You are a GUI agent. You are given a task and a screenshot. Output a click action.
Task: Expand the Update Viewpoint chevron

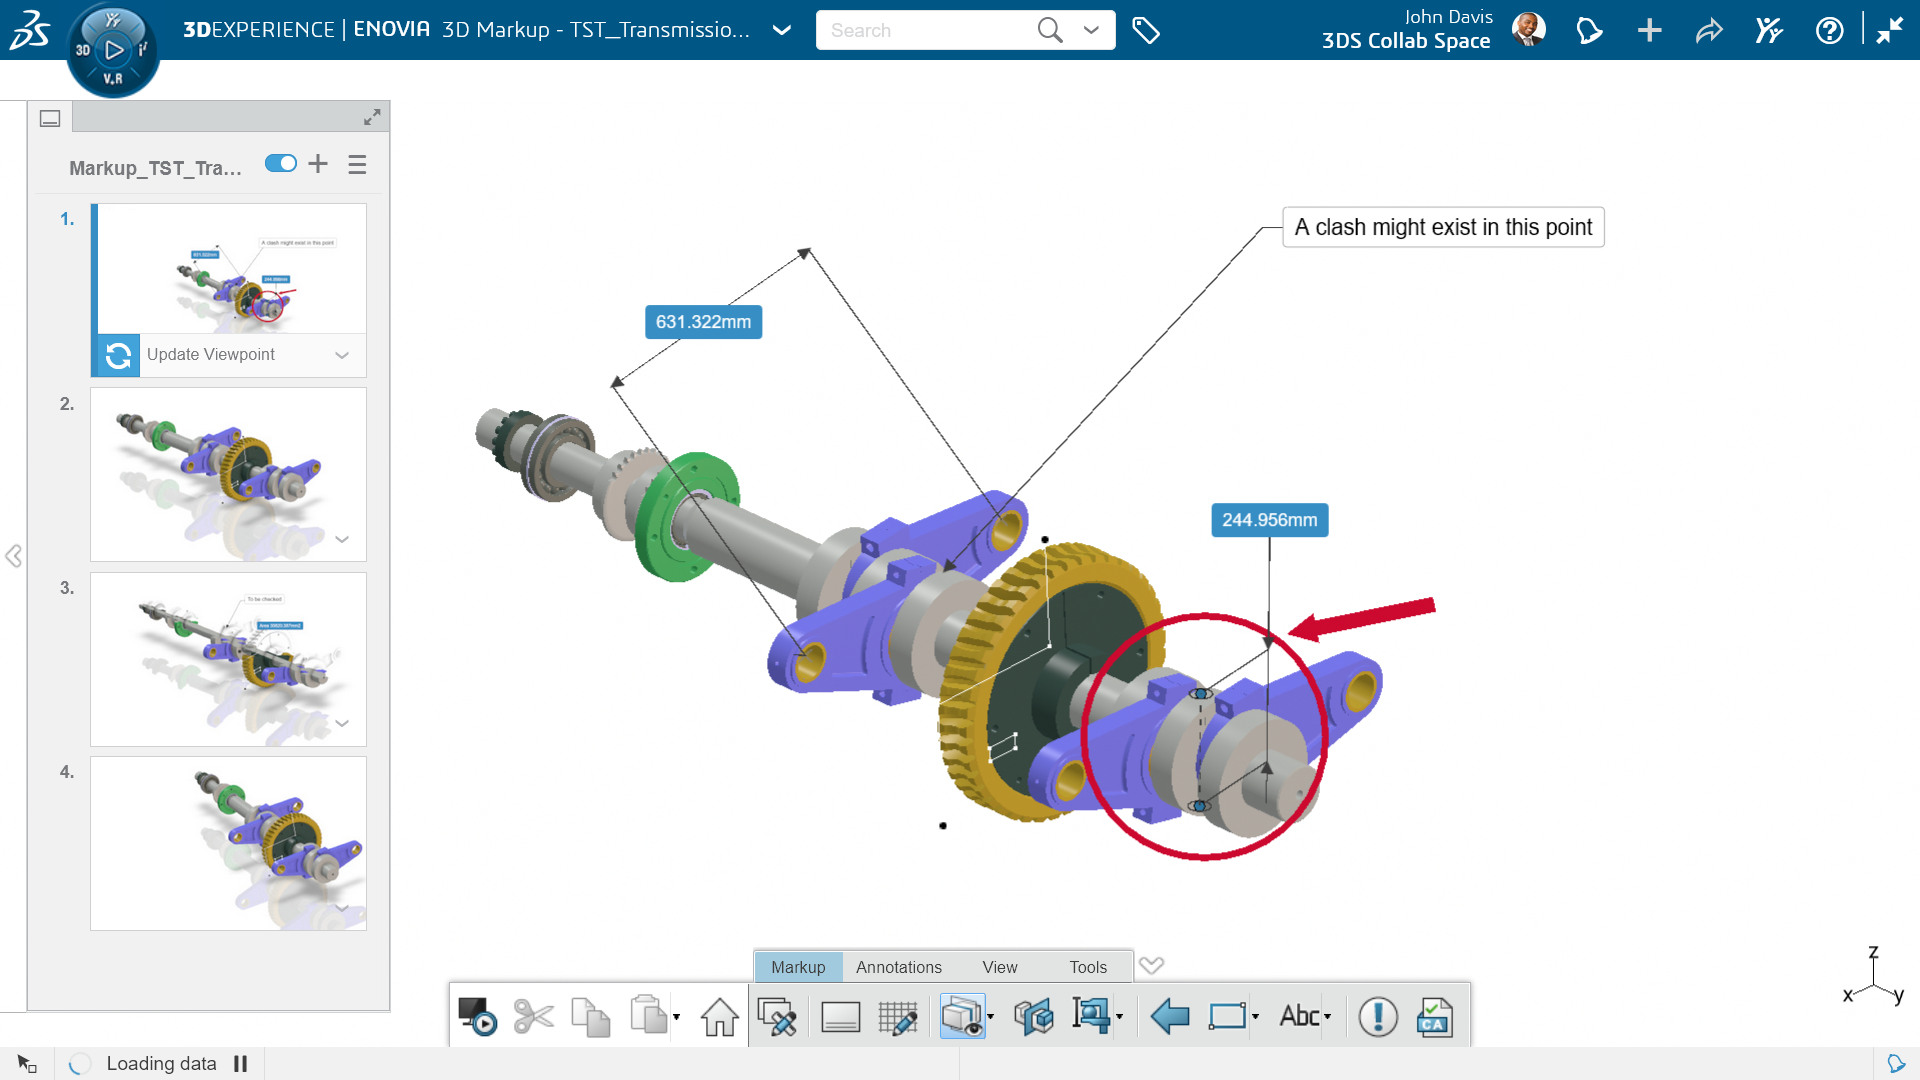[x=342, y=355]
